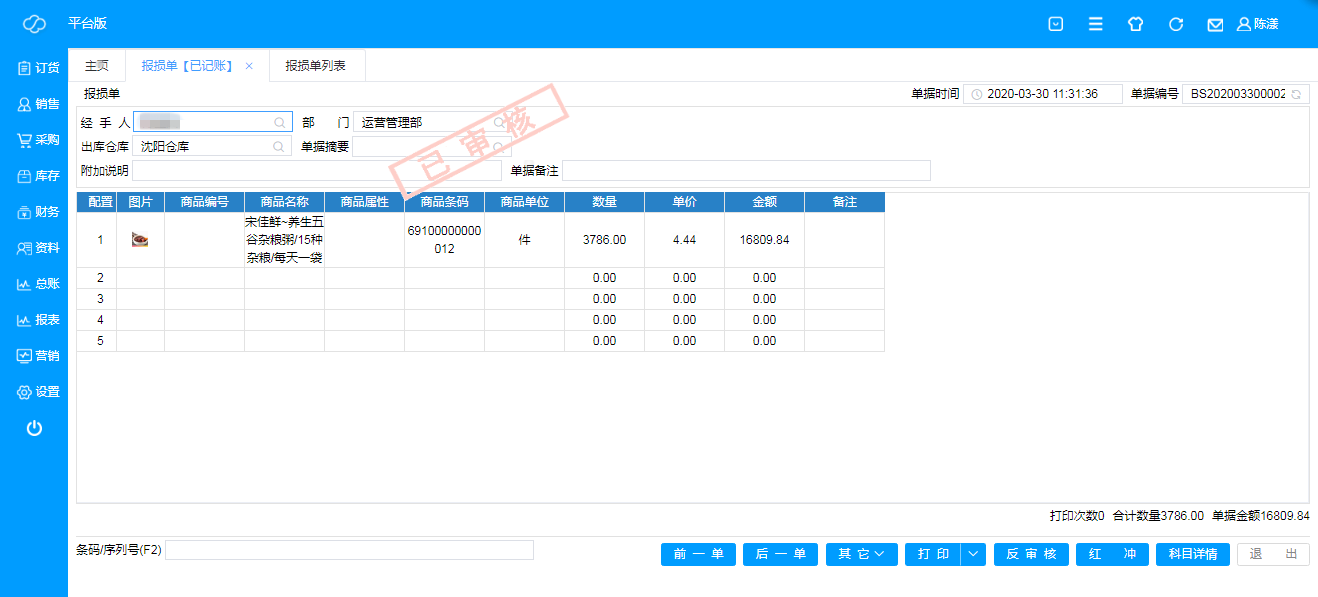Click barcode cell 69100000000012
1318x597 pixels.
click(445, 240)
